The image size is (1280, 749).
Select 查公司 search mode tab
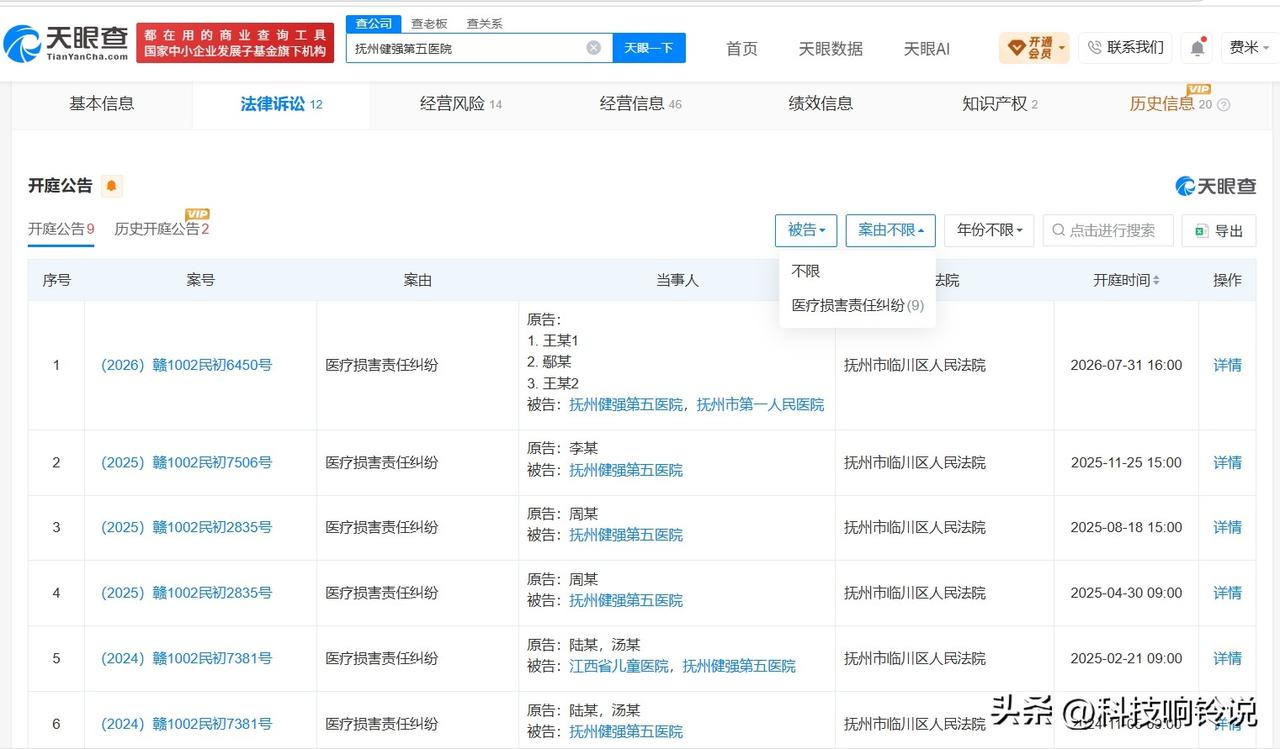point(374,23)
